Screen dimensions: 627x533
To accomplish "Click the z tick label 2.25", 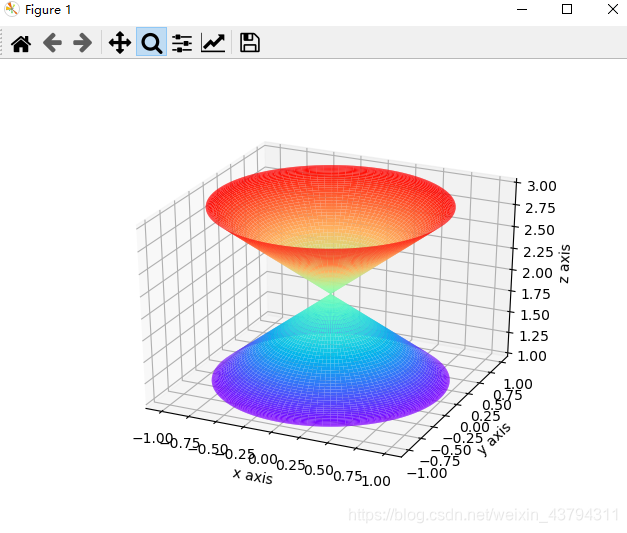I will [x=538, y=252].
